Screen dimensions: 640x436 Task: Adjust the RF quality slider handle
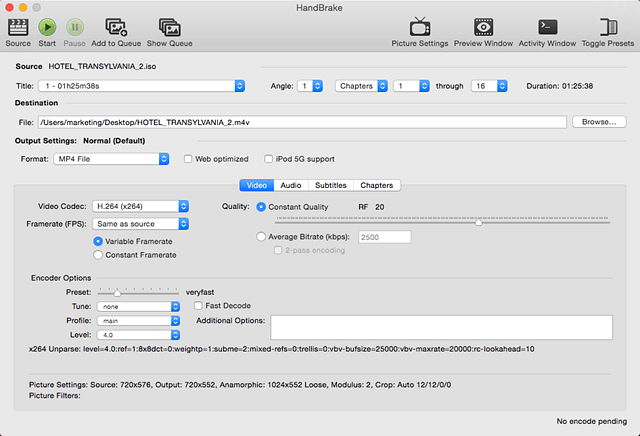479,222
